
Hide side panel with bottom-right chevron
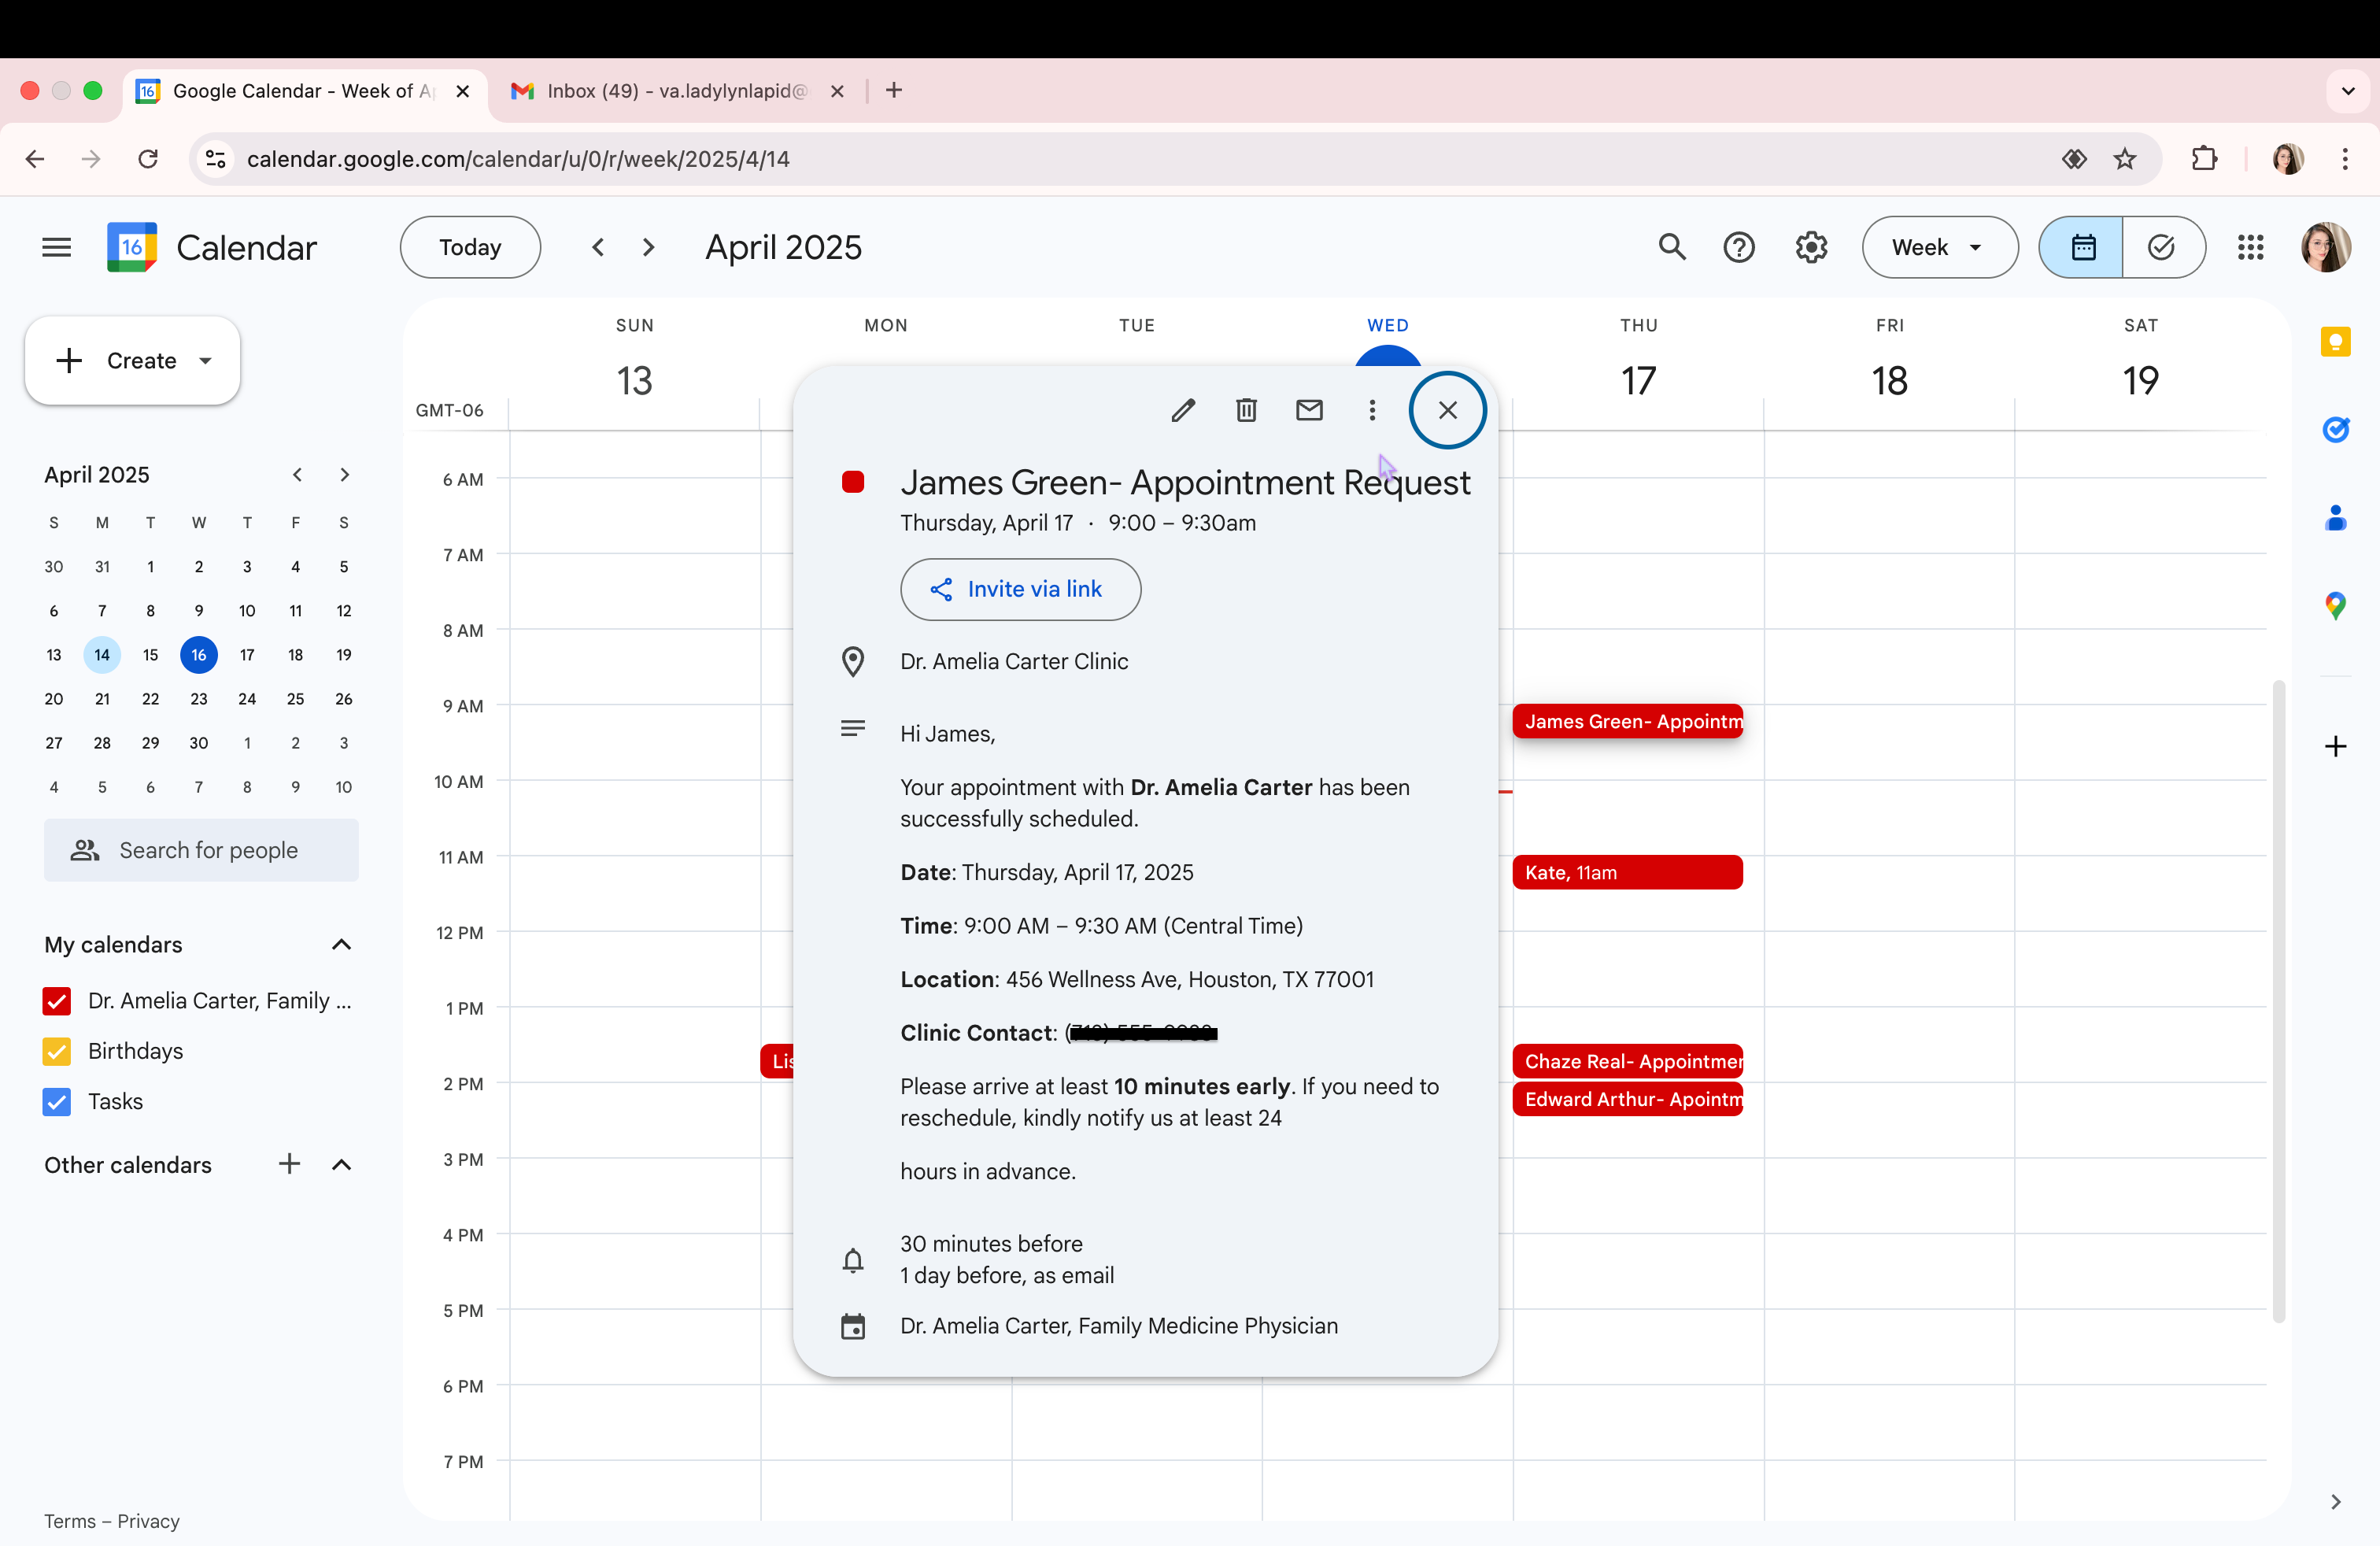tap(2335, 1502)
